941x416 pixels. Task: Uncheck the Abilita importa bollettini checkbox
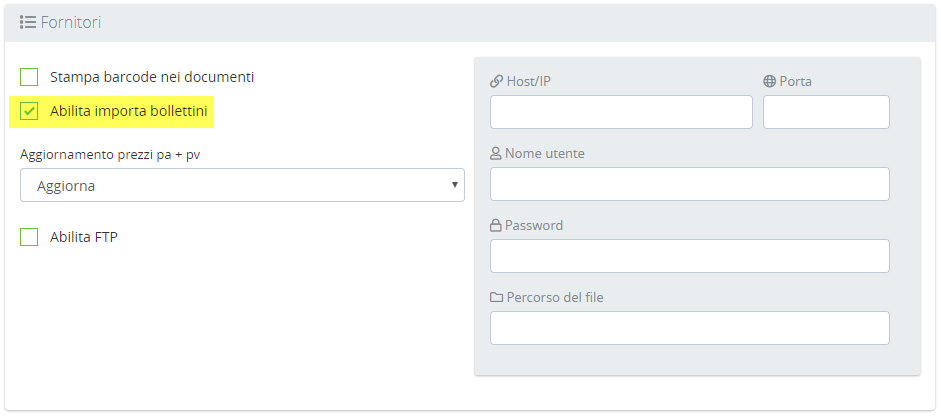click(29, 112)
